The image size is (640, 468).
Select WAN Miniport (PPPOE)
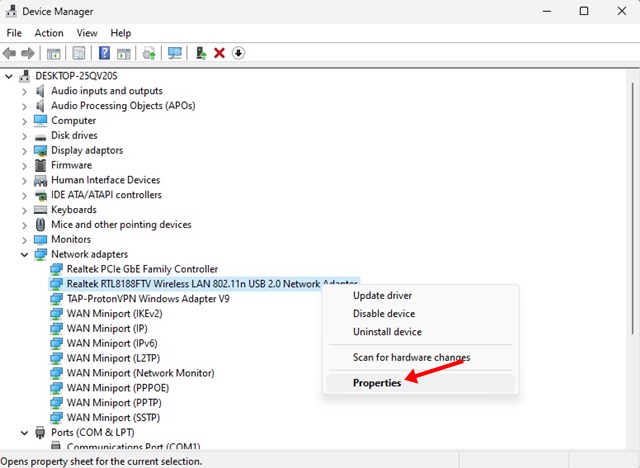(x=118, y=388)
